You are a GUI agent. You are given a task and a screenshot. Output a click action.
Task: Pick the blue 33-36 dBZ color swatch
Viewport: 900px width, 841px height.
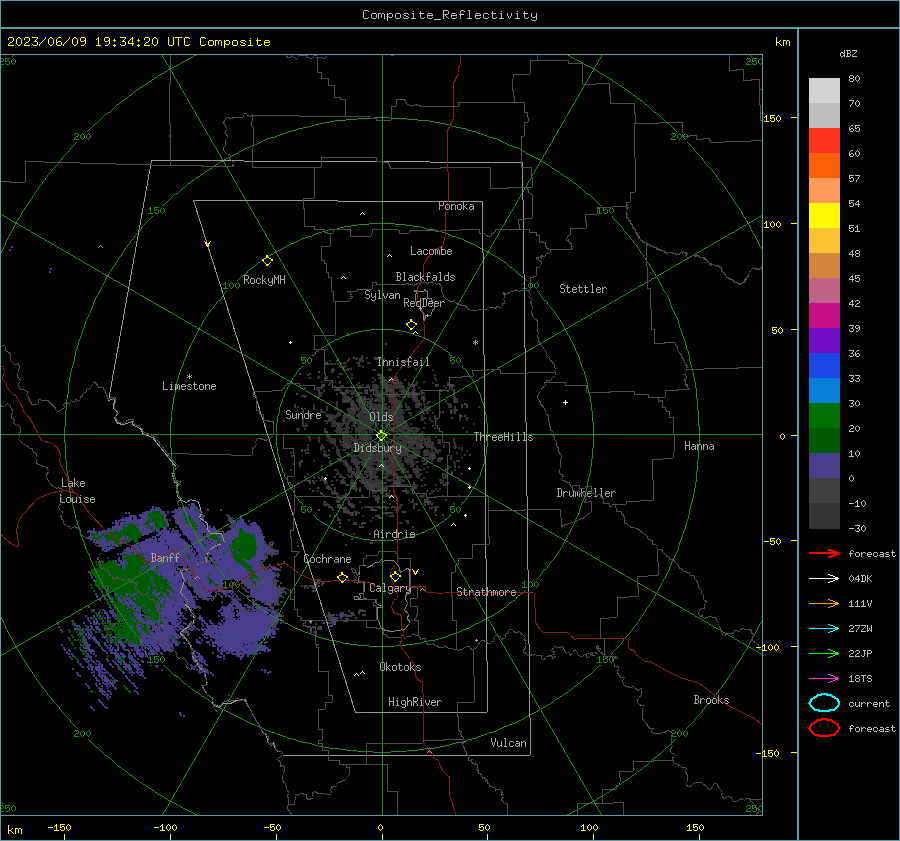pos(824,365)
